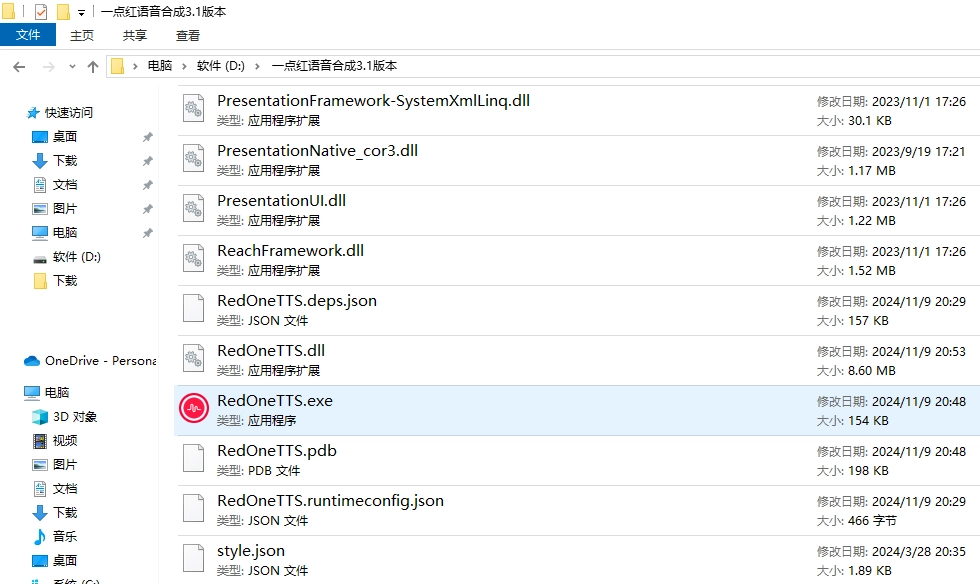Viewport: 980px width, 584px height.
Task: Click the Up one level arrow
Action: pyautogui.click(x=93, y=66)
